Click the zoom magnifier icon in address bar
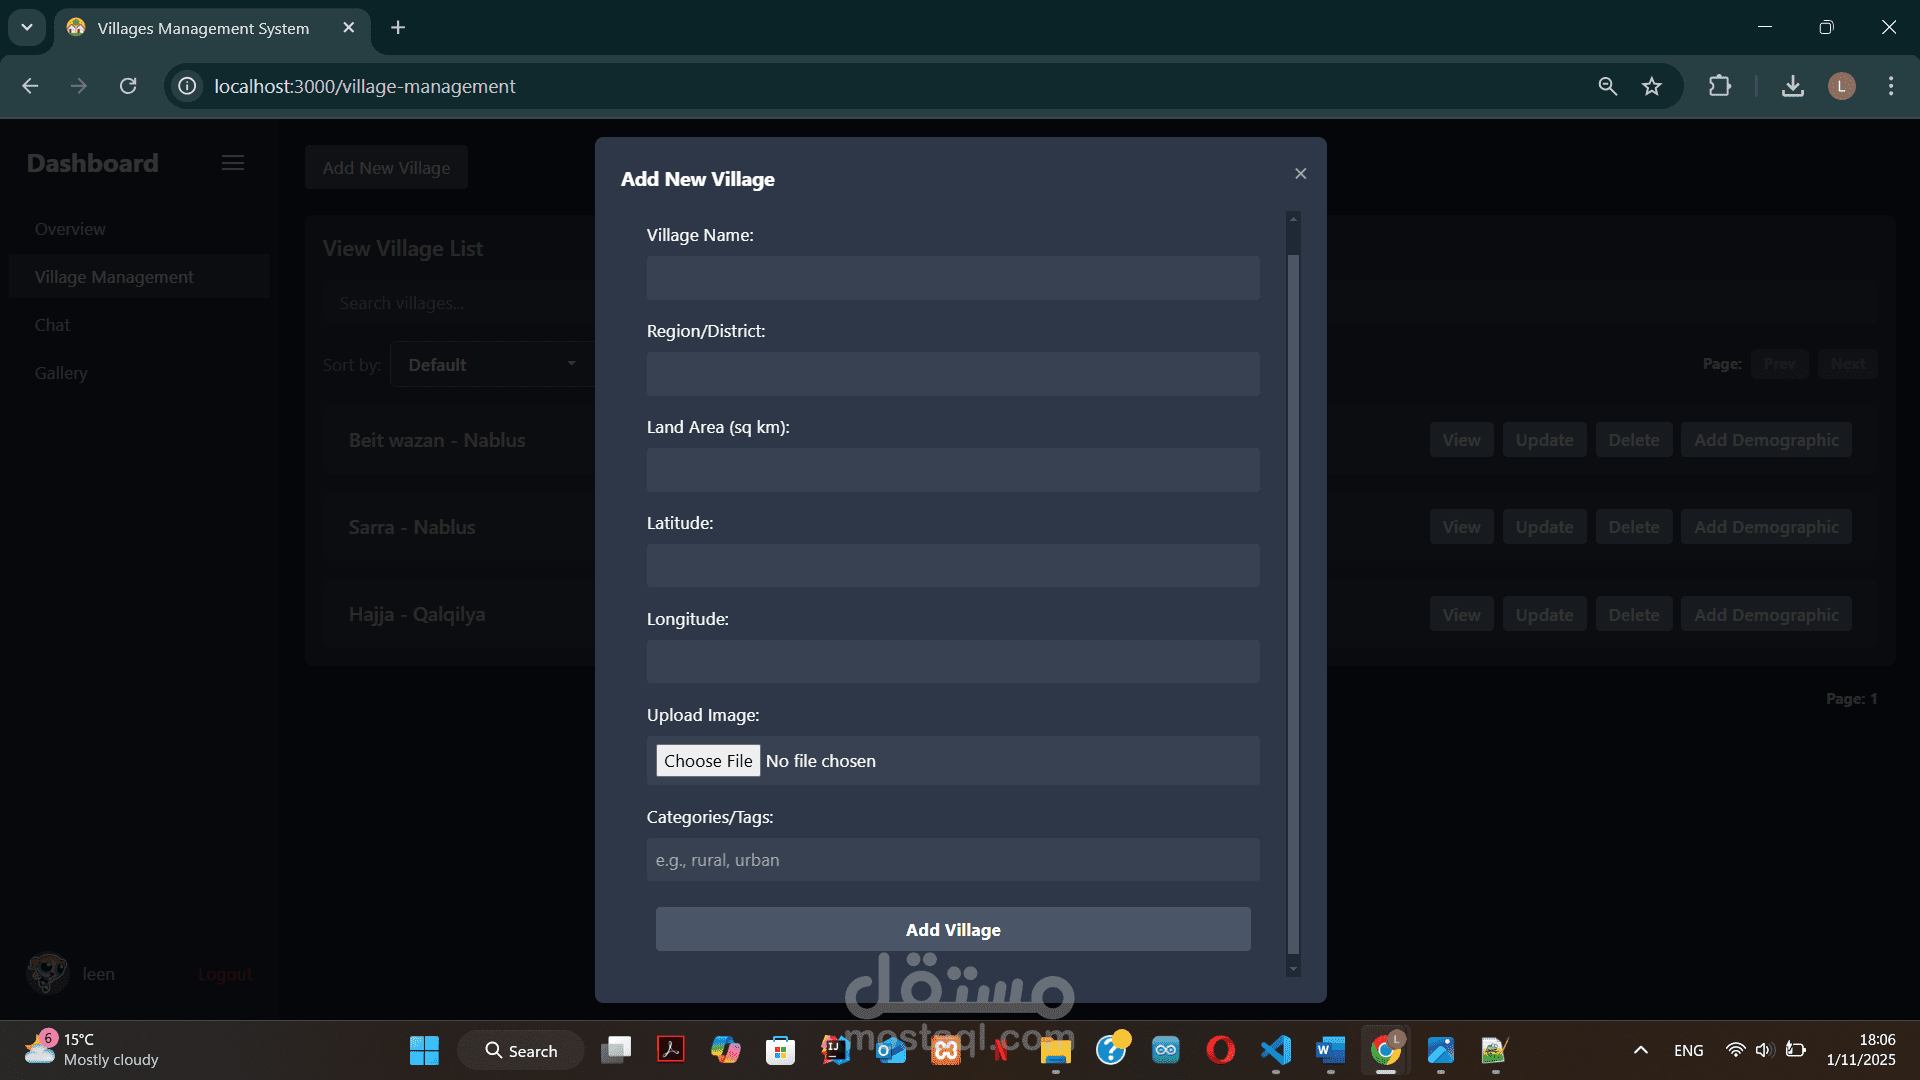This screenshot has width=1920, height=1080. (1607, 86)
